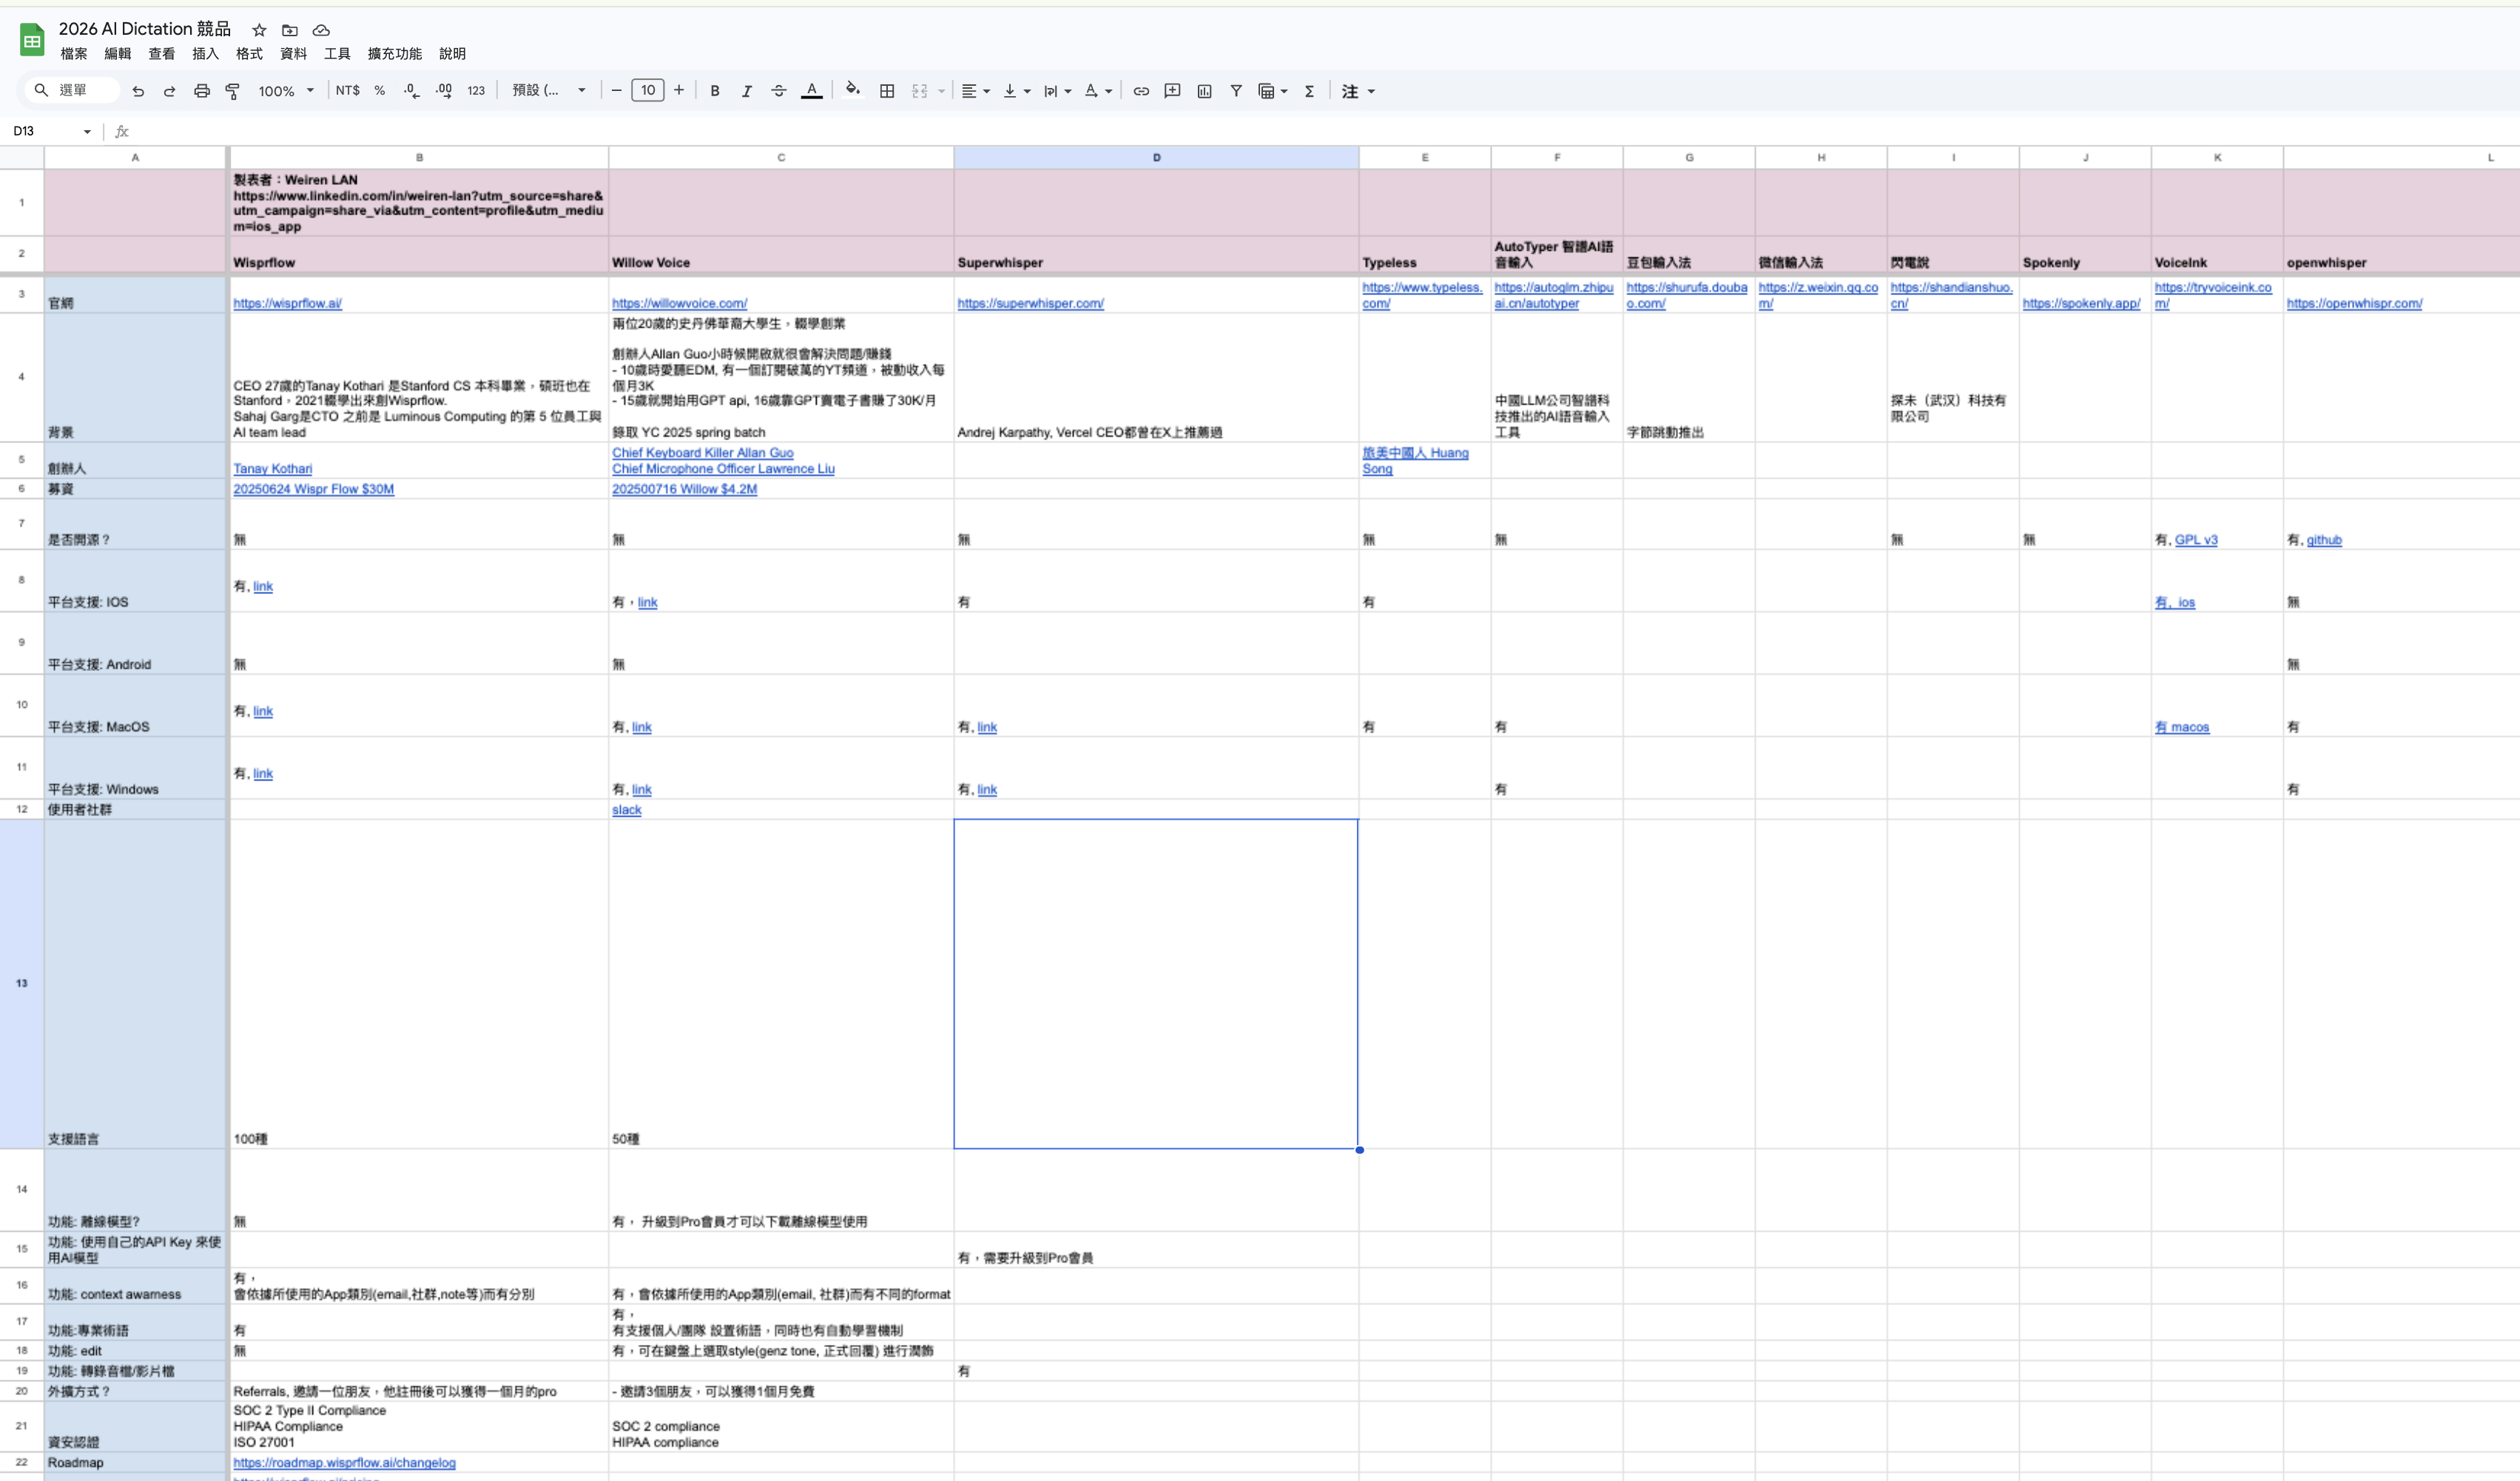Select the paint format tool
The height and width of the screenshot is (1481, 2520).
(x=233, y=91)
